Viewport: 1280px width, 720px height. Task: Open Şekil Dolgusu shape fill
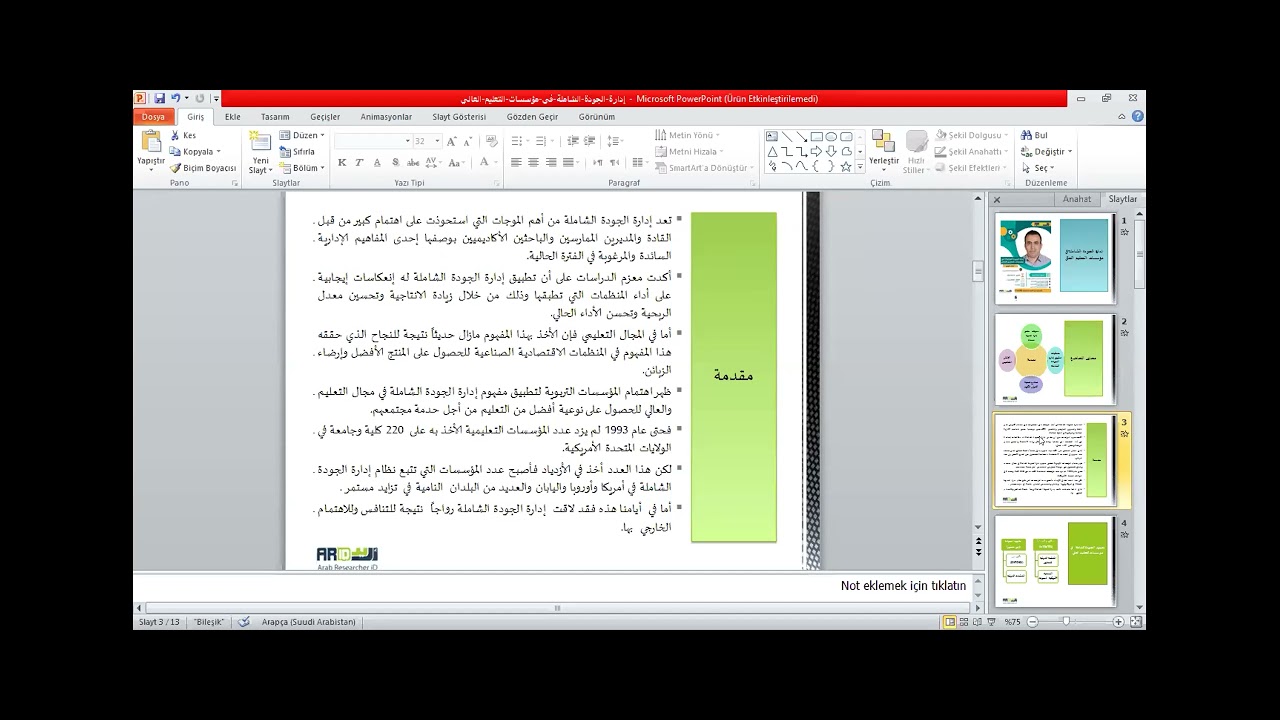(969, 135)
